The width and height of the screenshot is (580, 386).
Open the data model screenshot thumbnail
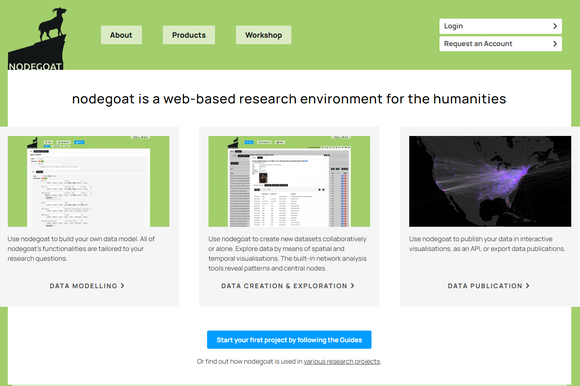pos(88,181)
